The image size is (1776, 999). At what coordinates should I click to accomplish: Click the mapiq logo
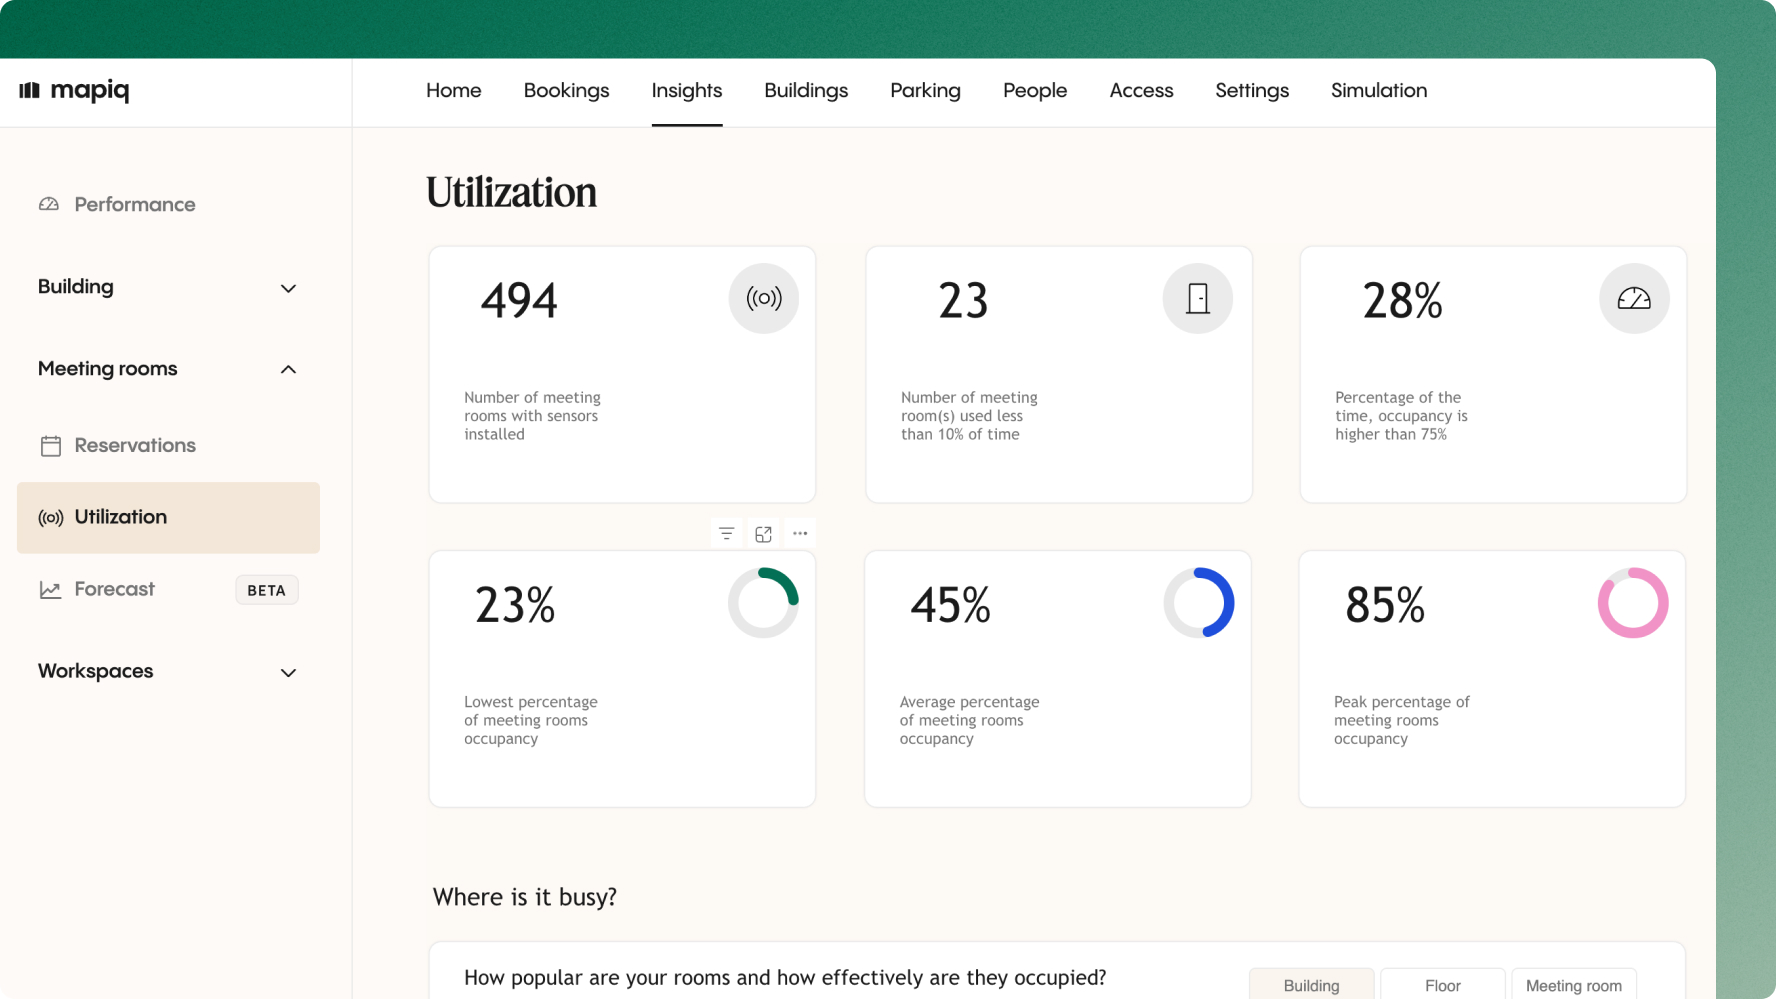click(x=74, y=90)
